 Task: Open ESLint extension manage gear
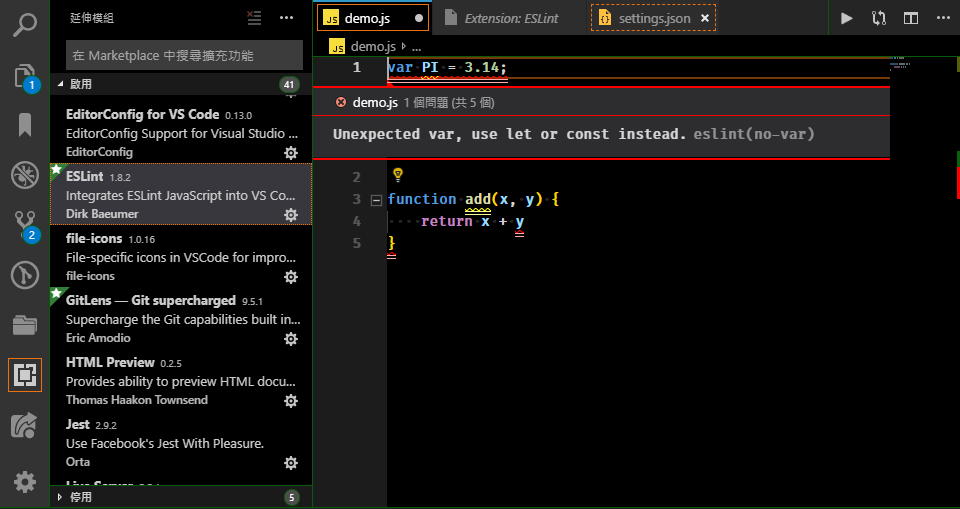pyautogui.click(x=291, y=214)
